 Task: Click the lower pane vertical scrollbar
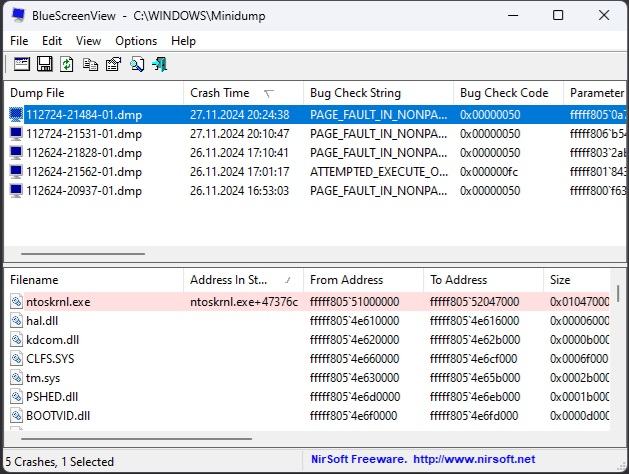click(618, 294)
